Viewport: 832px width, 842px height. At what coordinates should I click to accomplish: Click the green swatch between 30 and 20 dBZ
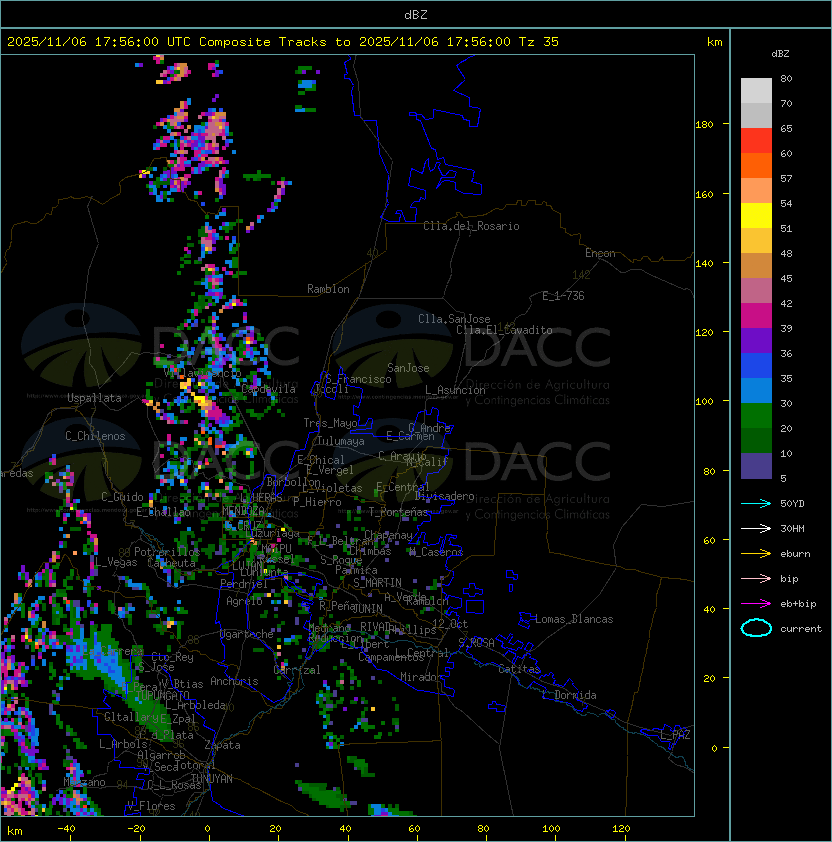click(x=756, y=416)
